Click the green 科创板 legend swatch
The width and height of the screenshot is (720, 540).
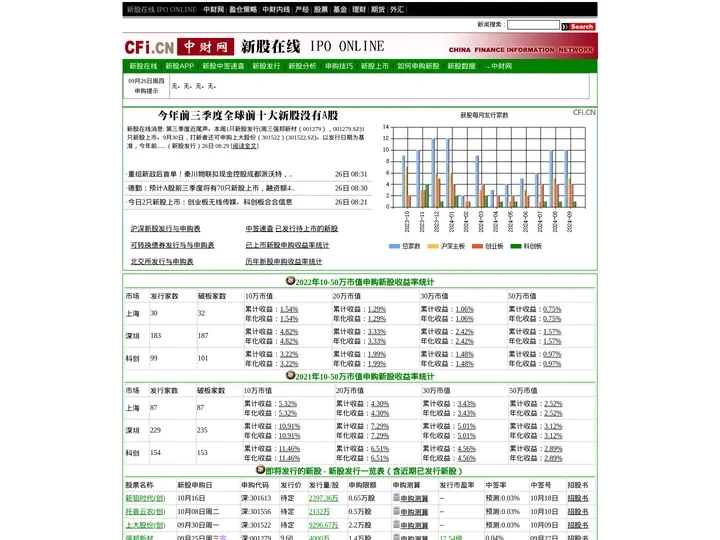pos(516,246)
